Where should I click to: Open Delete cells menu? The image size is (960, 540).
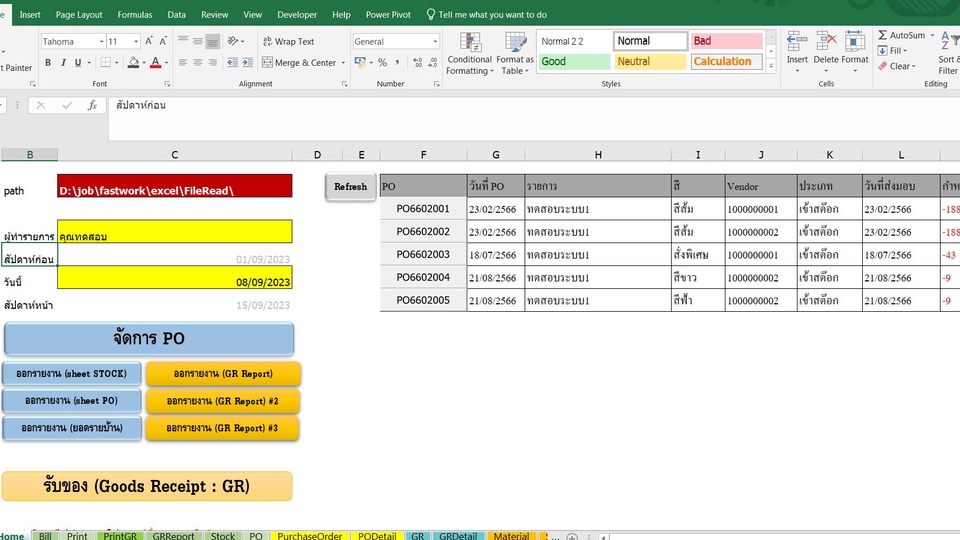click(x=825, y=53)
